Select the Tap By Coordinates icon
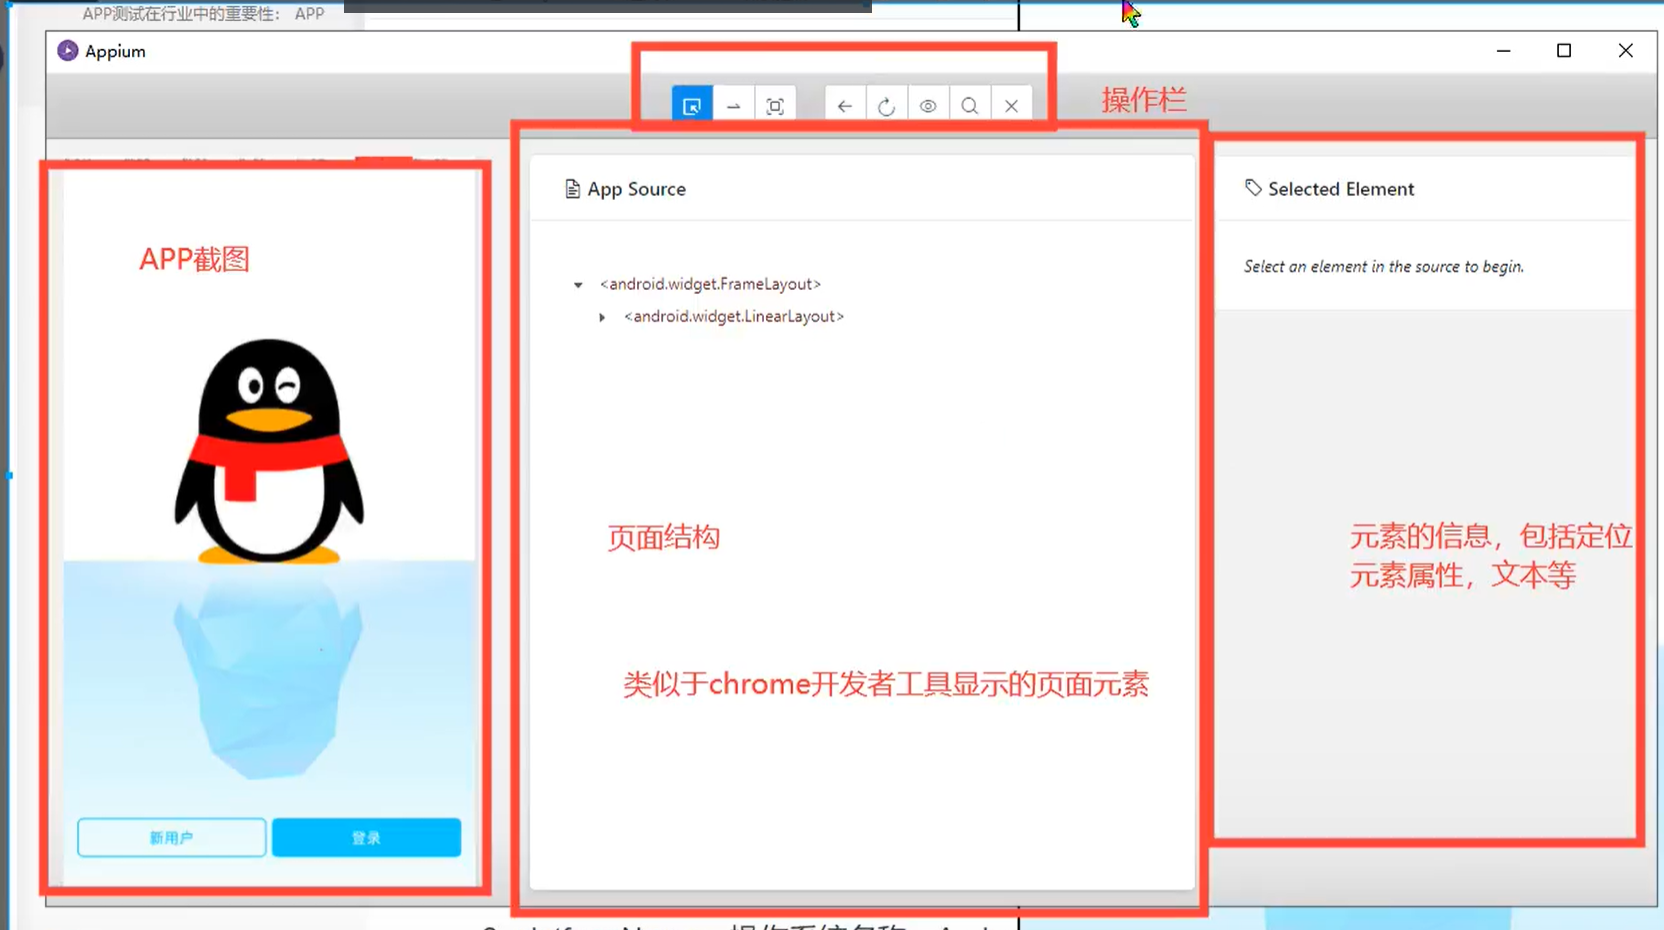 point(775,106)
